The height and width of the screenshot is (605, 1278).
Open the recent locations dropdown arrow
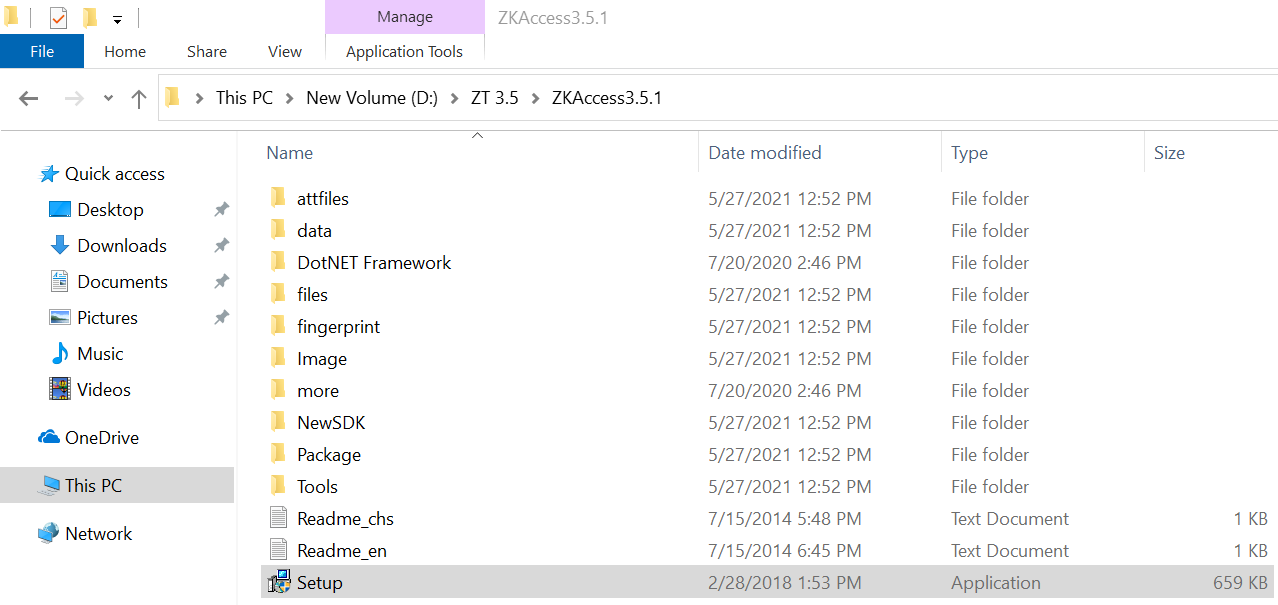tap(106, 97)
